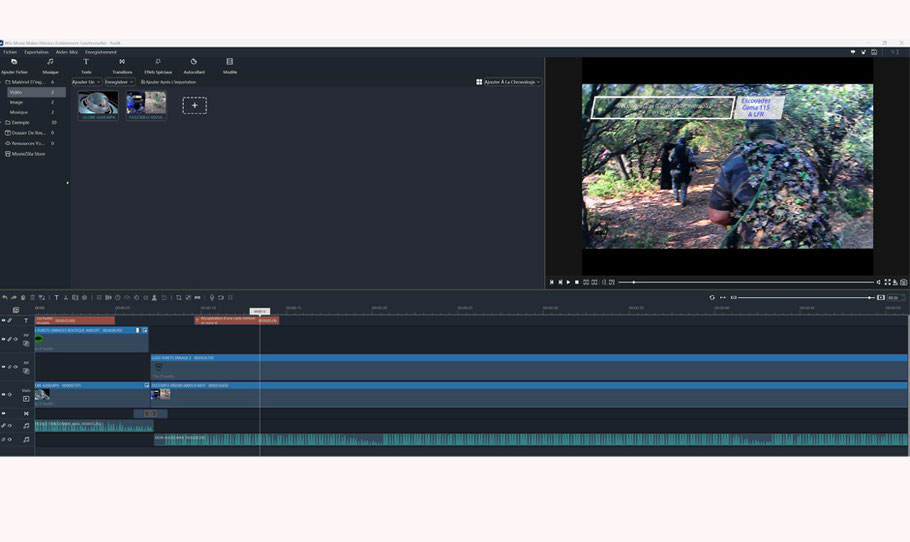This screenshot has width=910, height=542.
Task: Toggle 'Ajouter Après L'importation' option
Action: pos(168,82)
